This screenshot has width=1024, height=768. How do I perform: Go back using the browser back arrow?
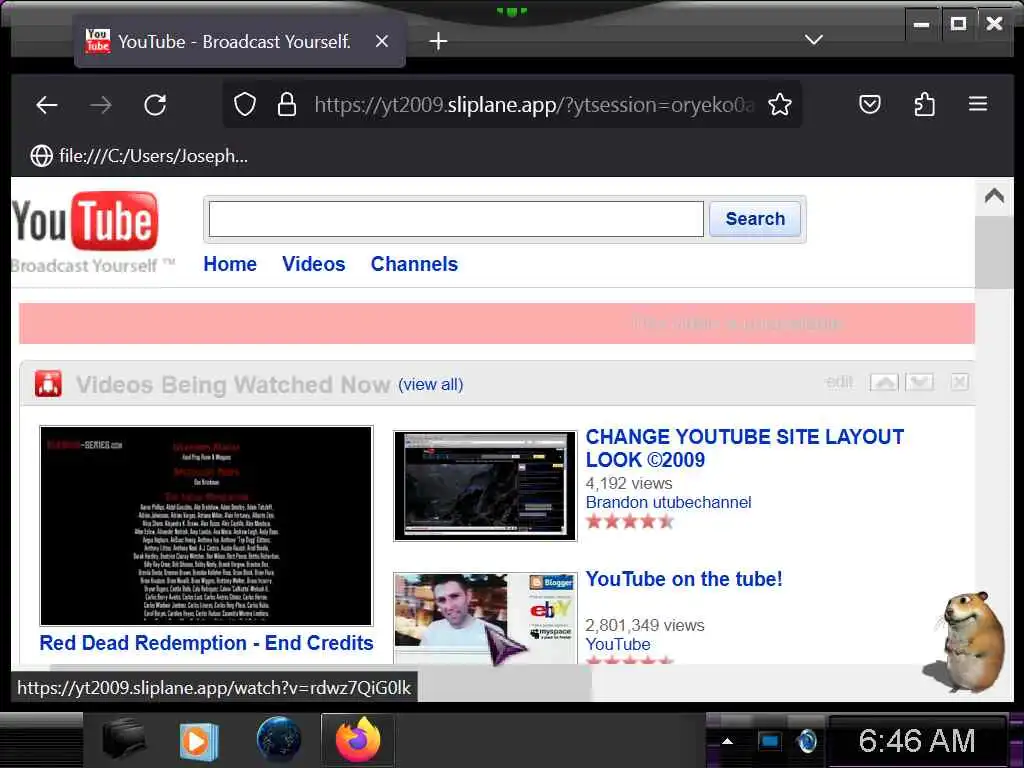point(47,104)
